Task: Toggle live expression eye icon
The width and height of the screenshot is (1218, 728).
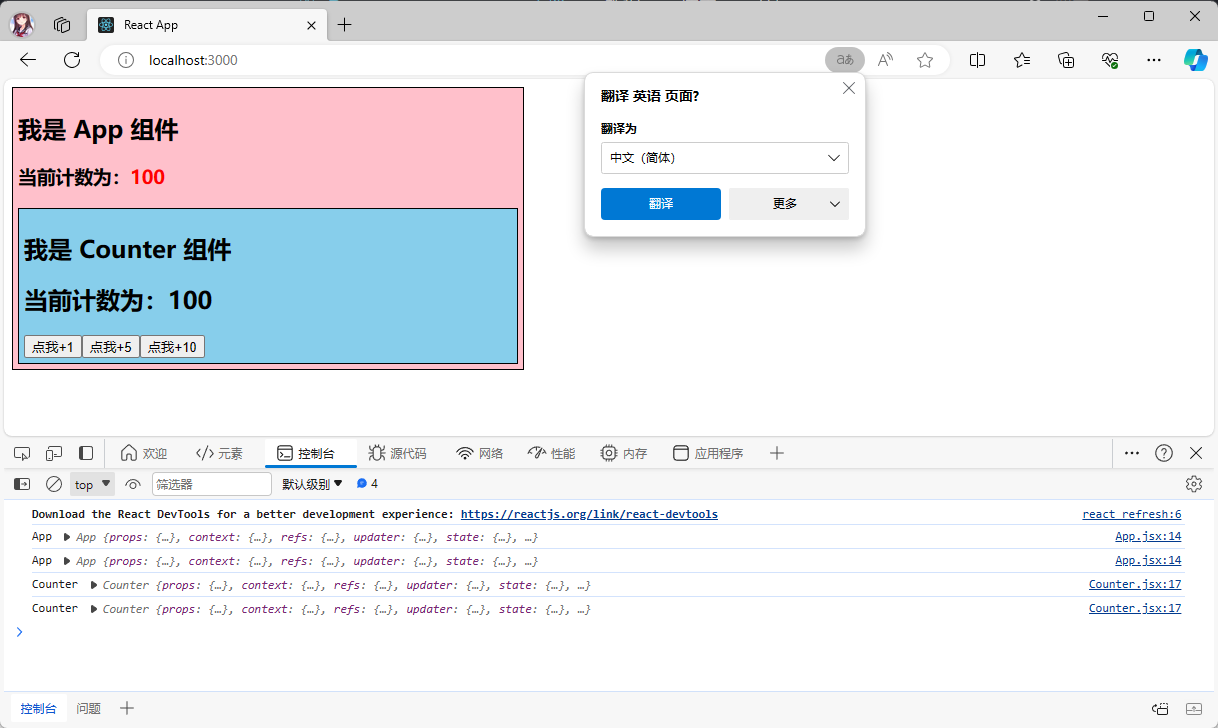Action: pos(133,484)
